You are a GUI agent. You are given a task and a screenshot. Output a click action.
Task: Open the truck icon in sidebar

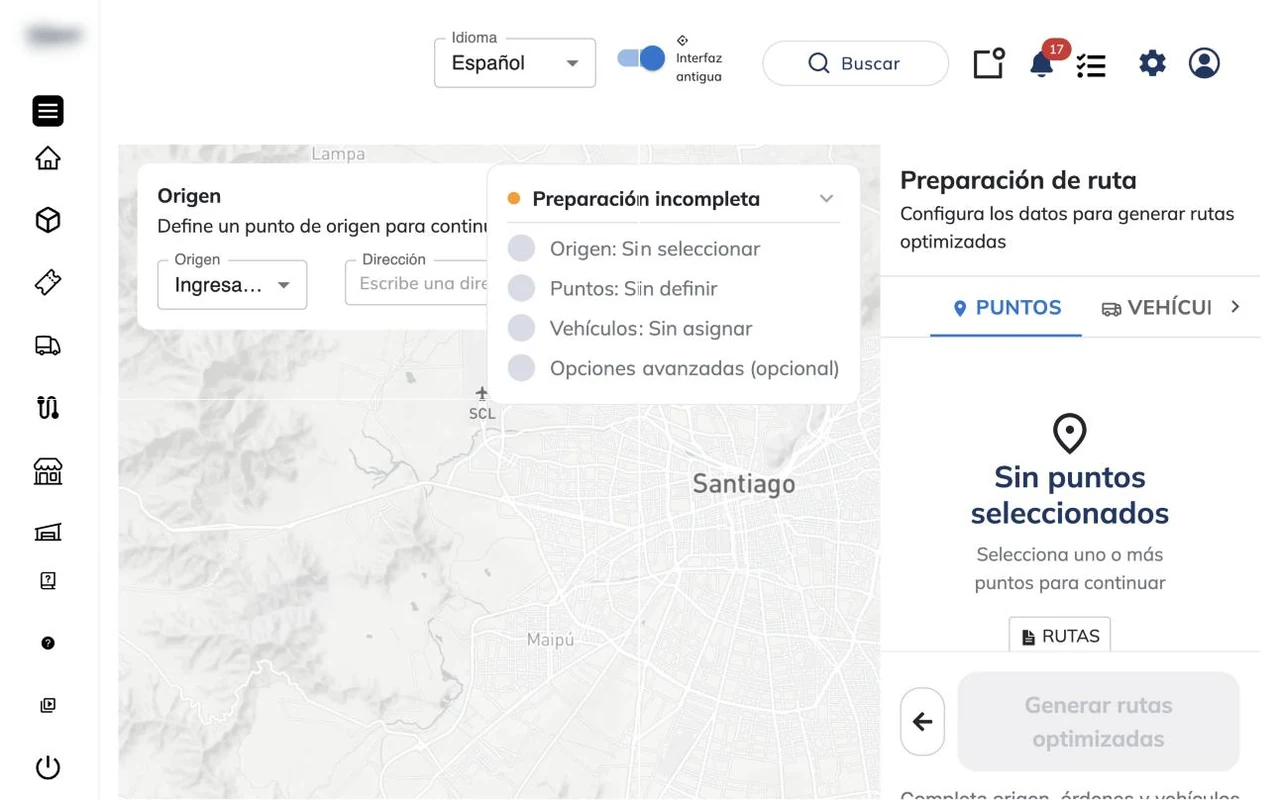click(x=48, y=345)
